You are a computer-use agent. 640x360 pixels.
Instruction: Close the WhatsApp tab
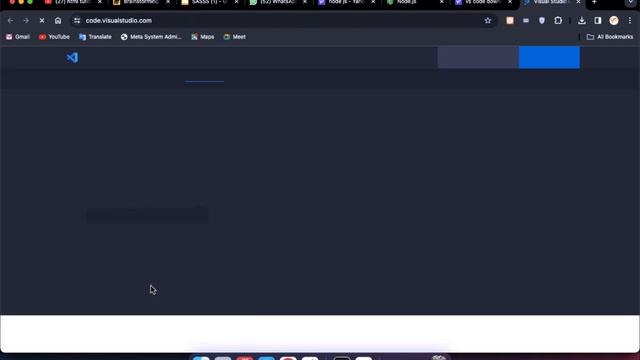[x=304, y=2]
